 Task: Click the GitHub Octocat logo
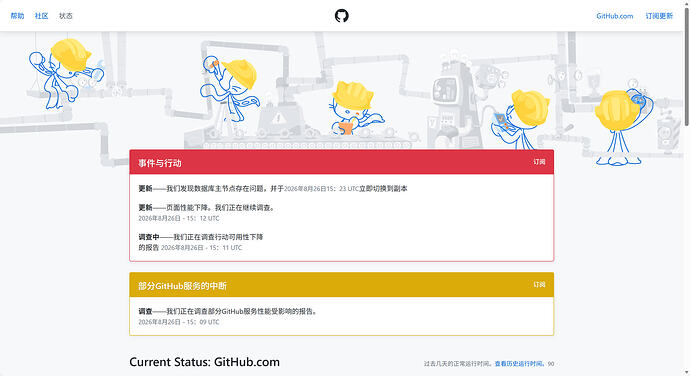point(341,16)
